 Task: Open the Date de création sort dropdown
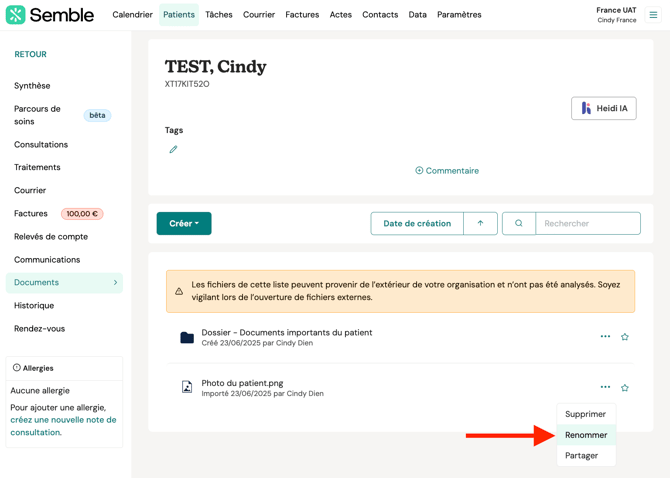click(417, 224)
